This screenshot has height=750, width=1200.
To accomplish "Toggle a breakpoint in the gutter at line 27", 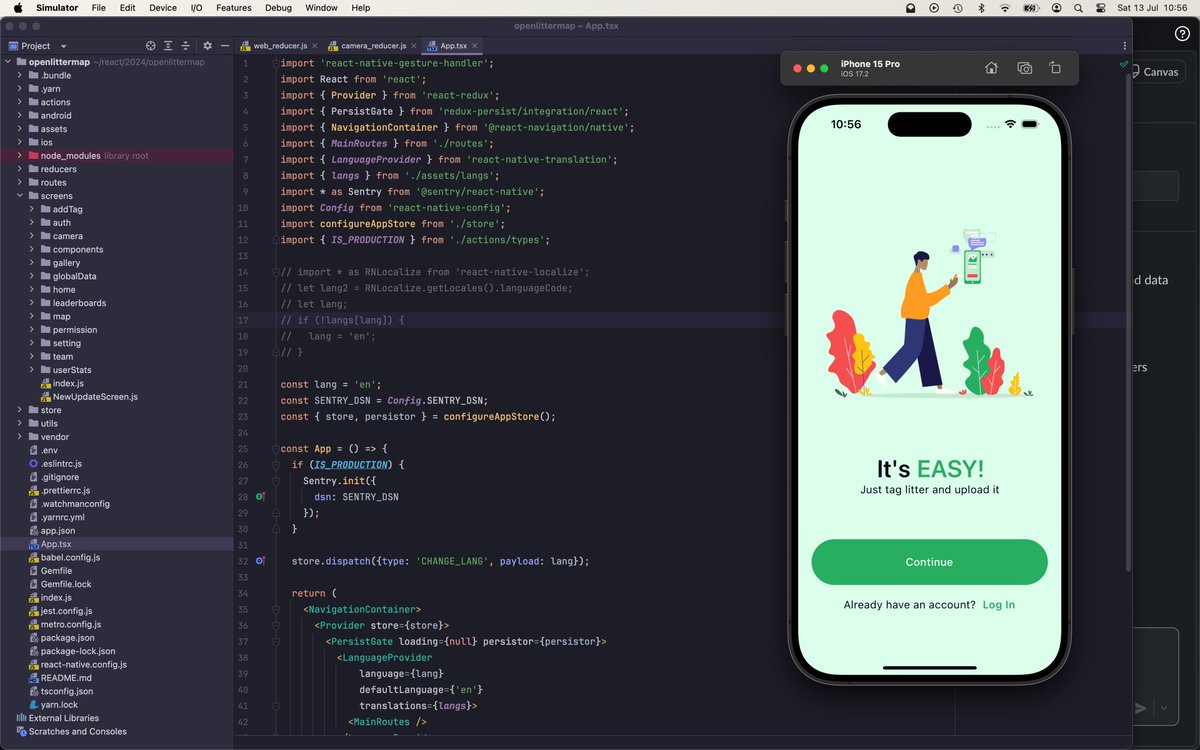I will [260, 480].
